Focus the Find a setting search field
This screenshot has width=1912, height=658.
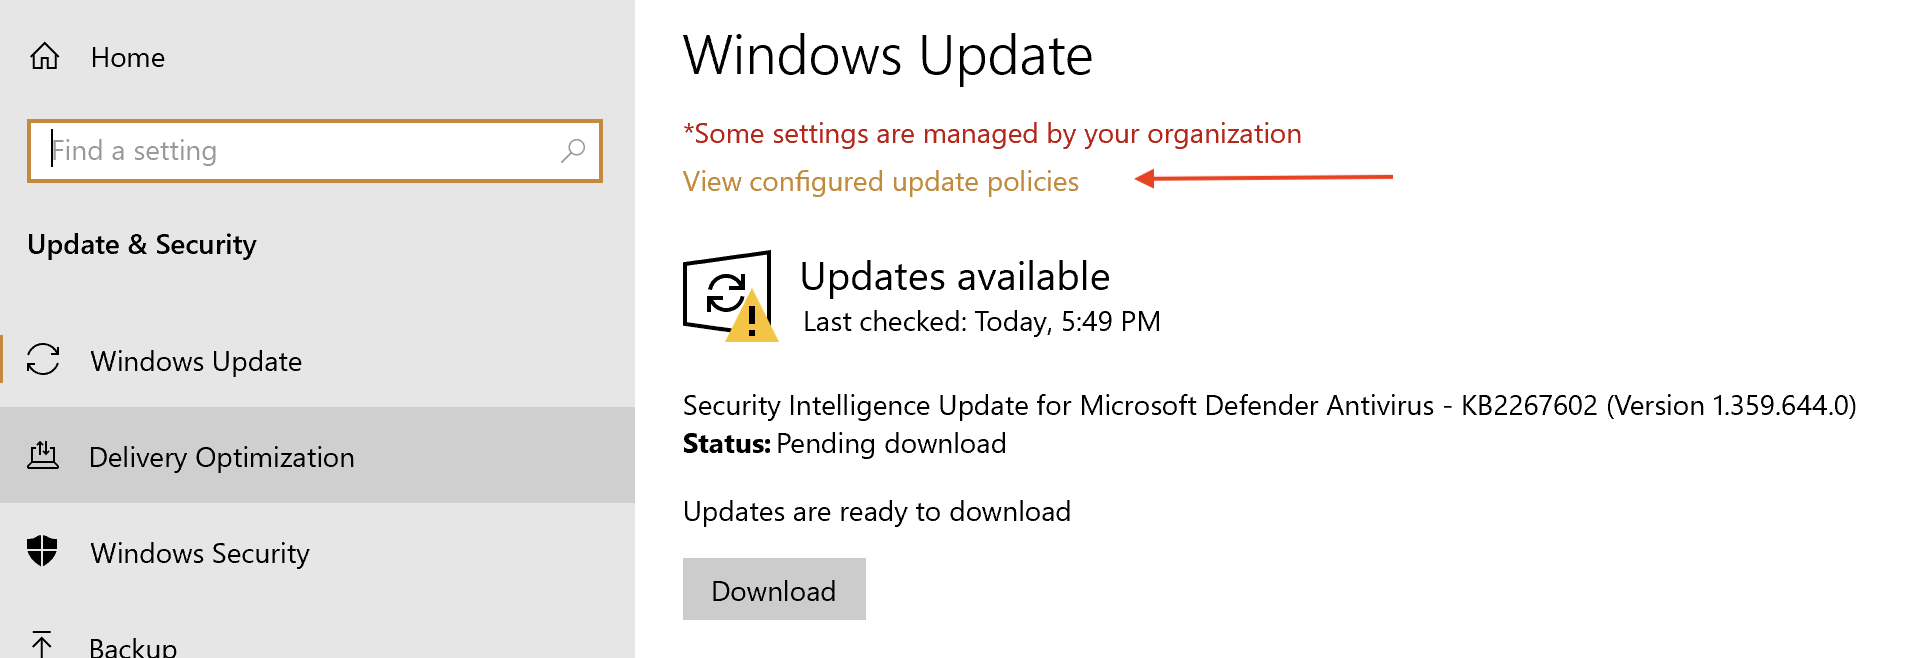(300, 151)
